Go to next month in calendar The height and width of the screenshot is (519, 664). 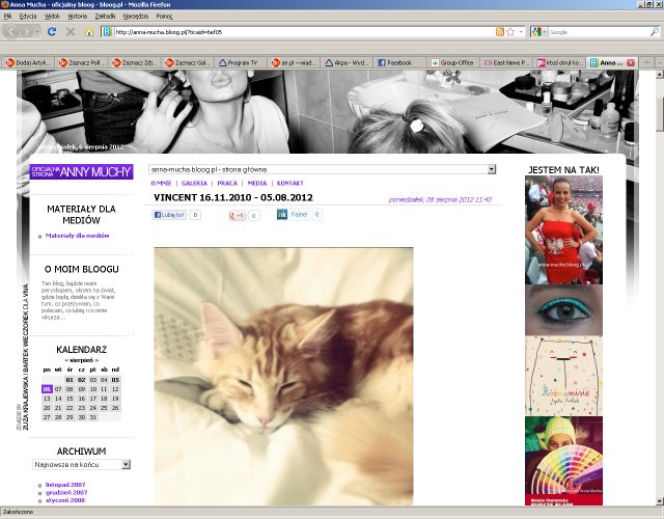97,360
